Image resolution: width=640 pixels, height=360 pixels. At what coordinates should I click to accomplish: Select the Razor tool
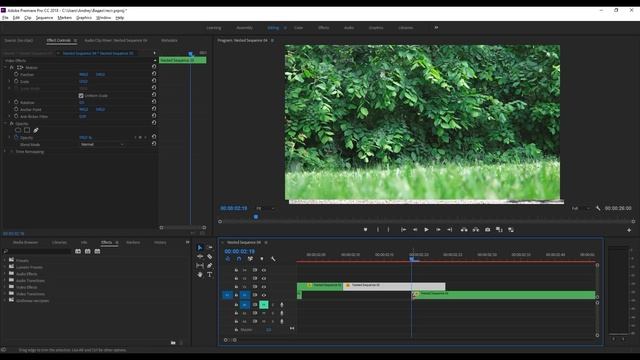click(x=210, y=257)
